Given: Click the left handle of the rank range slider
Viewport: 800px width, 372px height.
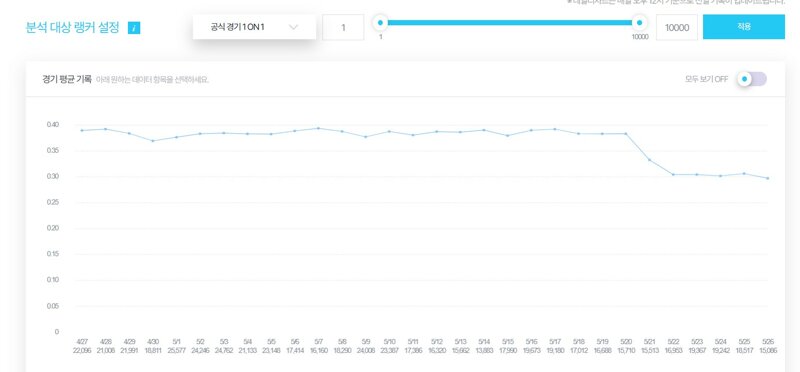Looking at the screenshot, I should [x=380, y=22].
